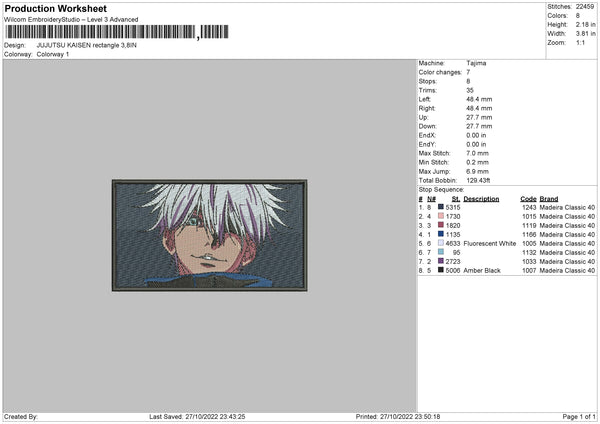Click the Brand column header

click(549, 199)
